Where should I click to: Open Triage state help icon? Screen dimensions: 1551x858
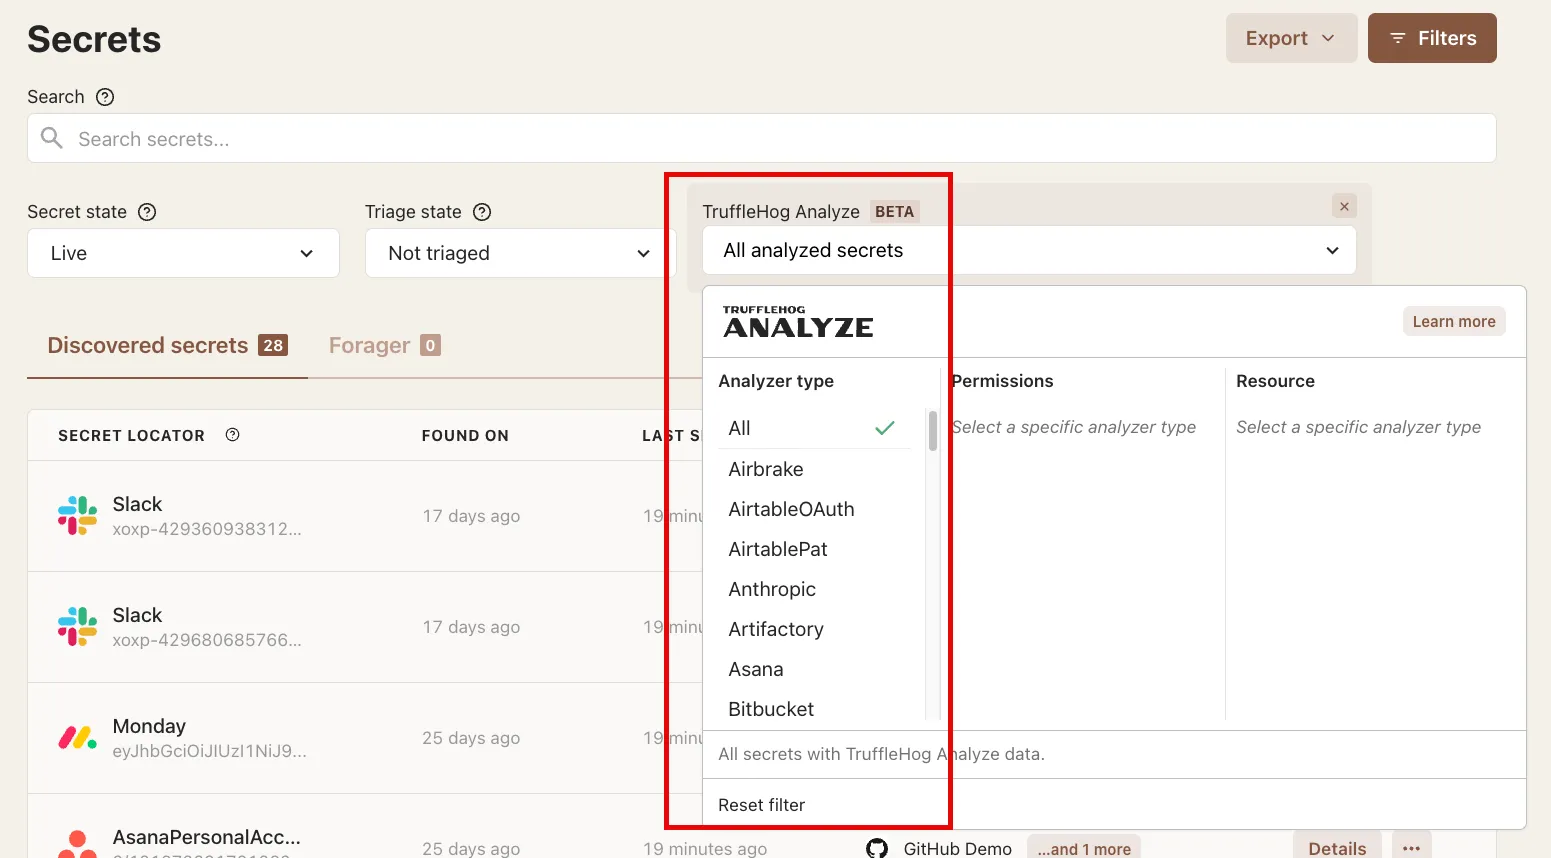pyautogui.click(x=482, y=212)
